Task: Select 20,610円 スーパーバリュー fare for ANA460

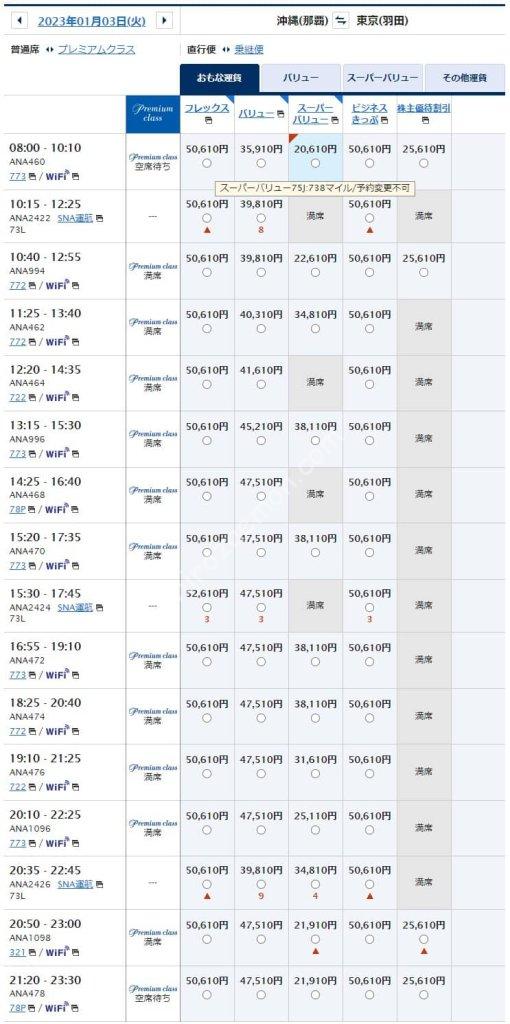Action: point(315,163)
